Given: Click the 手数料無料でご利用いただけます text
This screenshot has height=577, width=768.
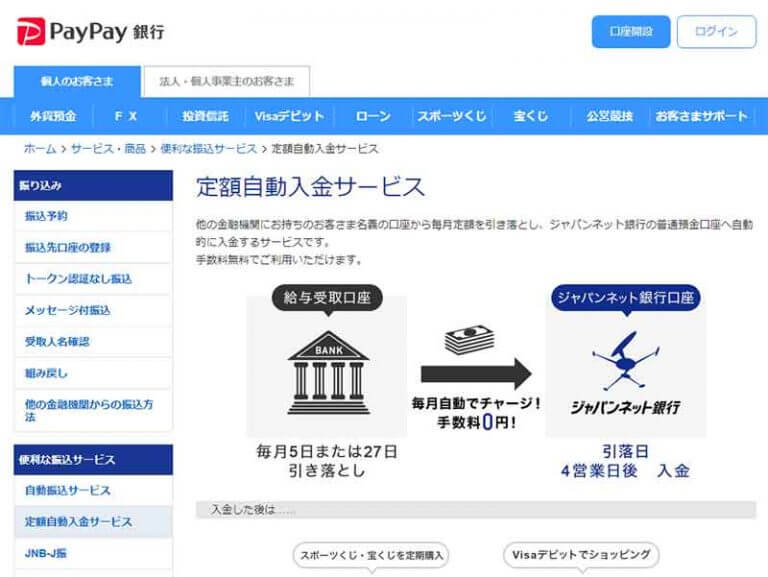Looking at the screenshot, I should pyautogui.click(x=279, y=260).
